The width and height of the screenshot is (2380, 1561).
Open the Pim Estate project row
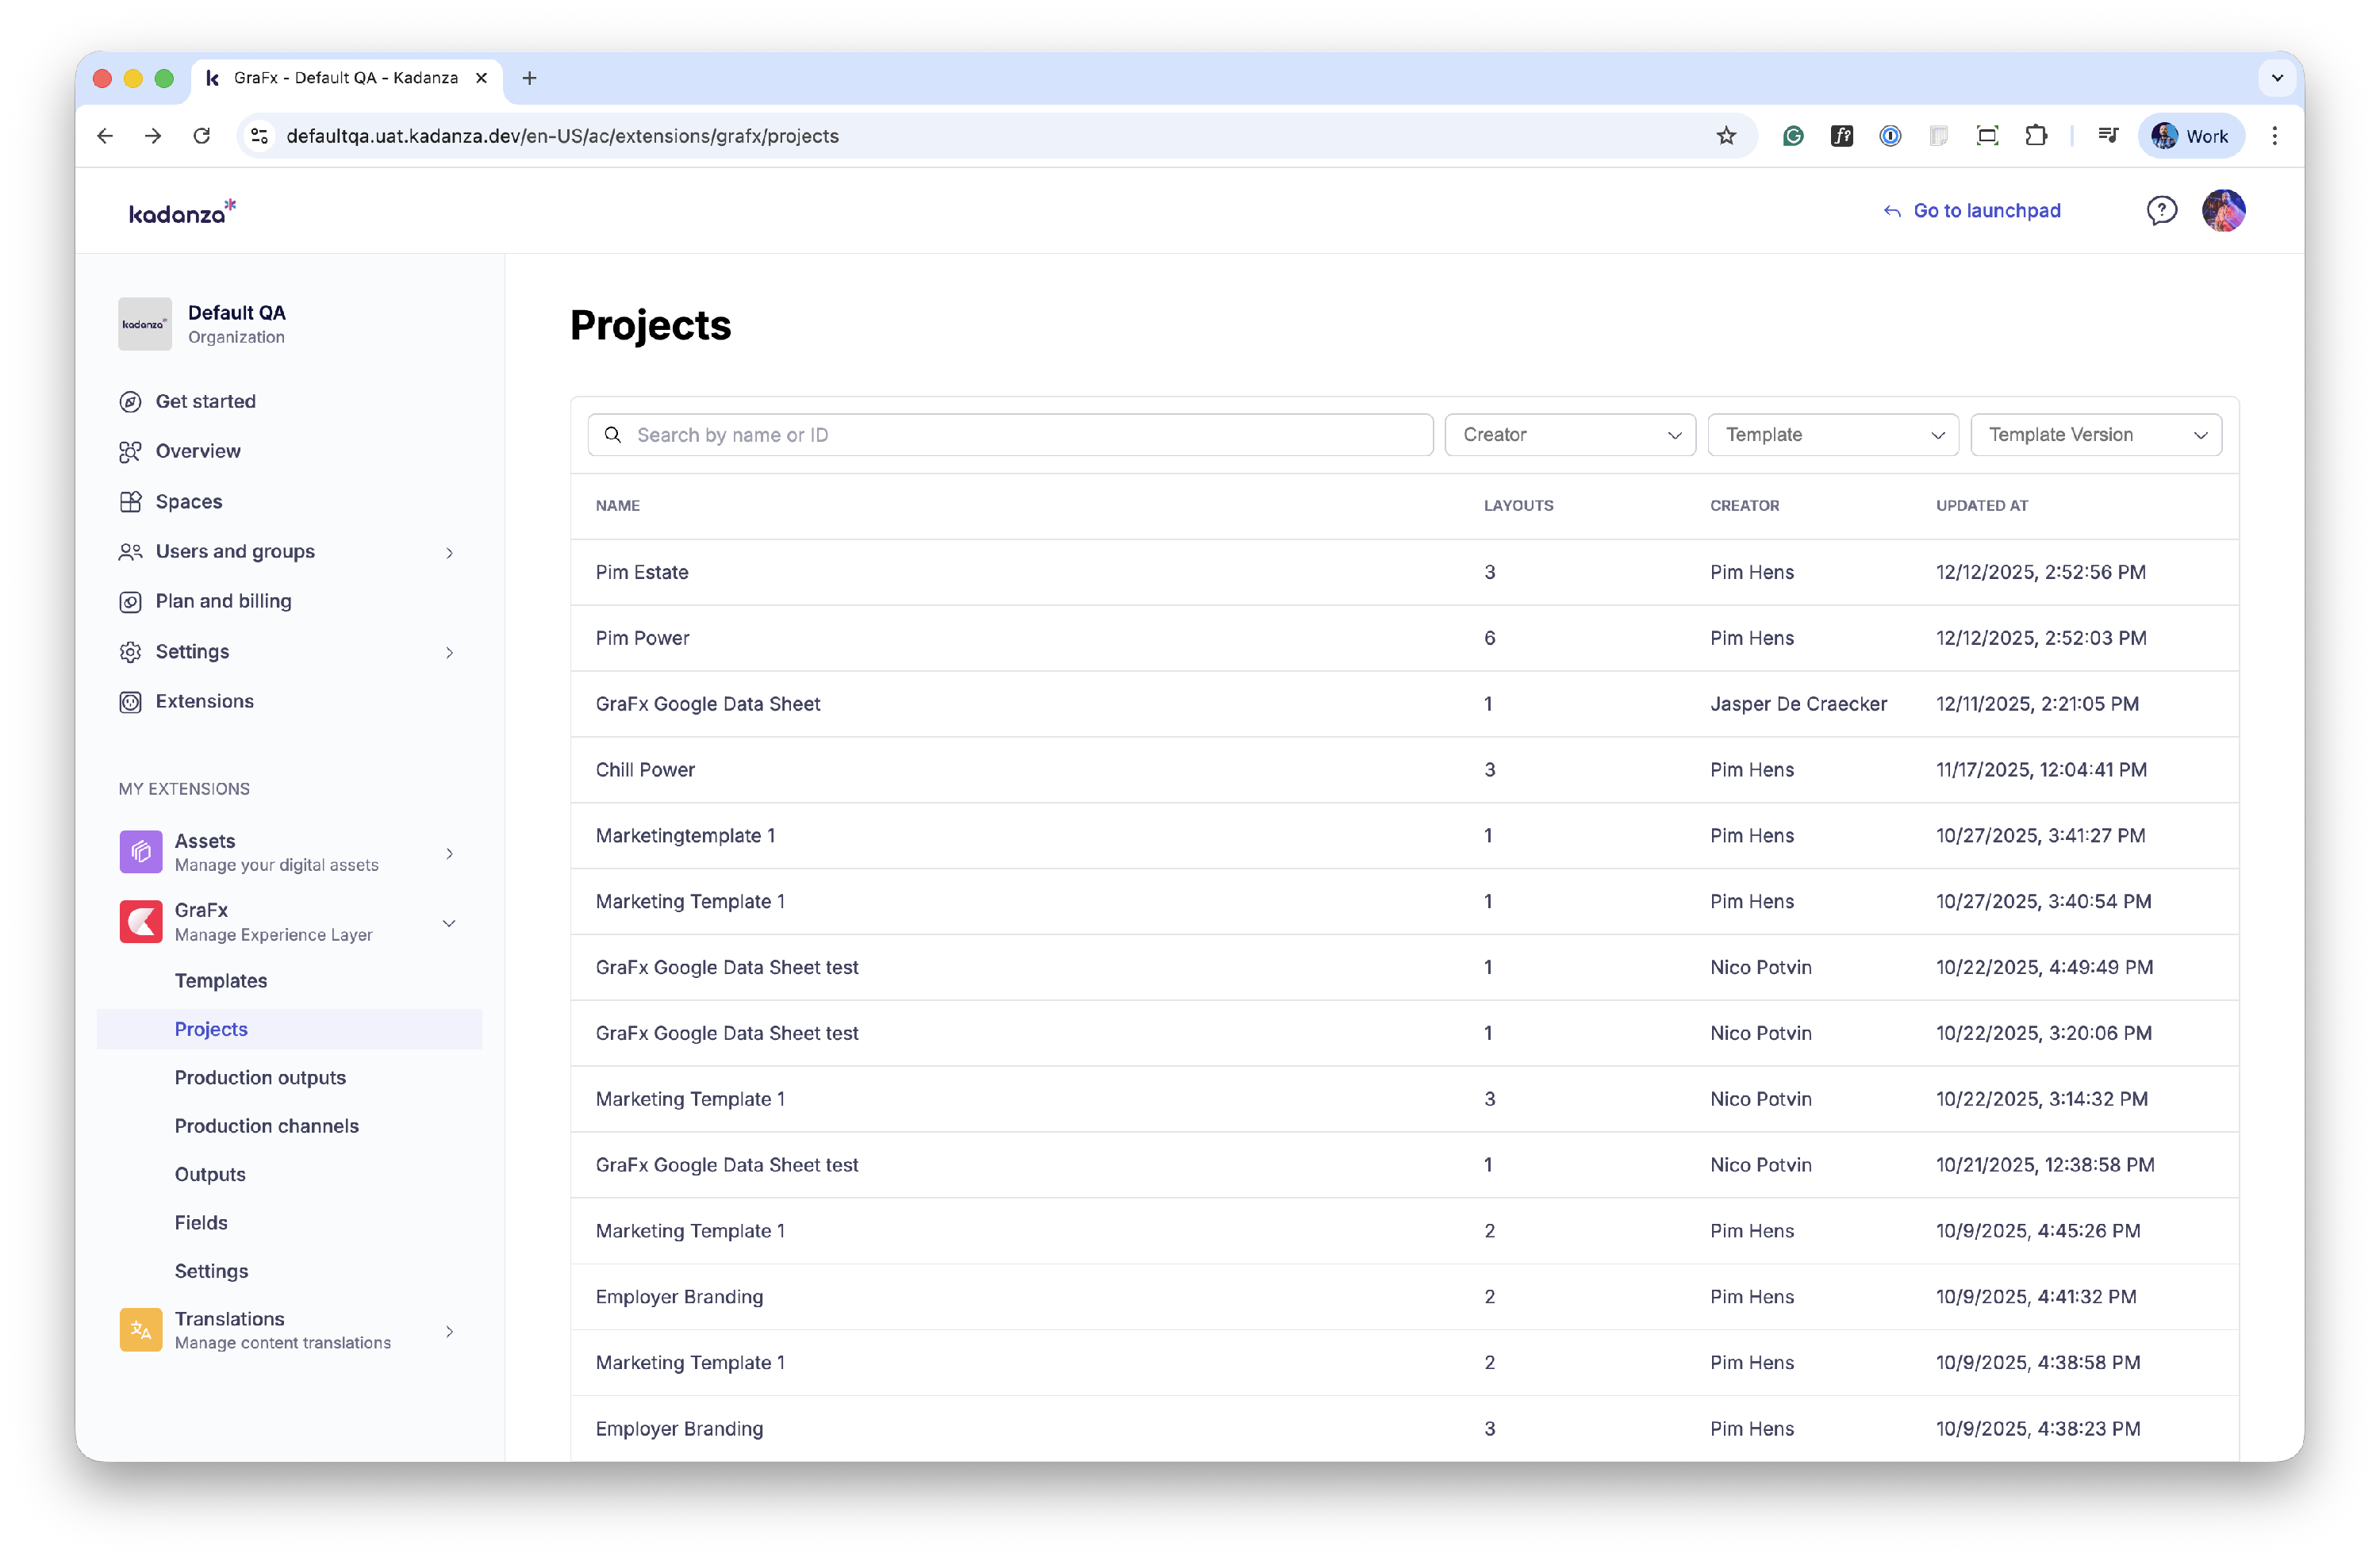tap(642, 572)
